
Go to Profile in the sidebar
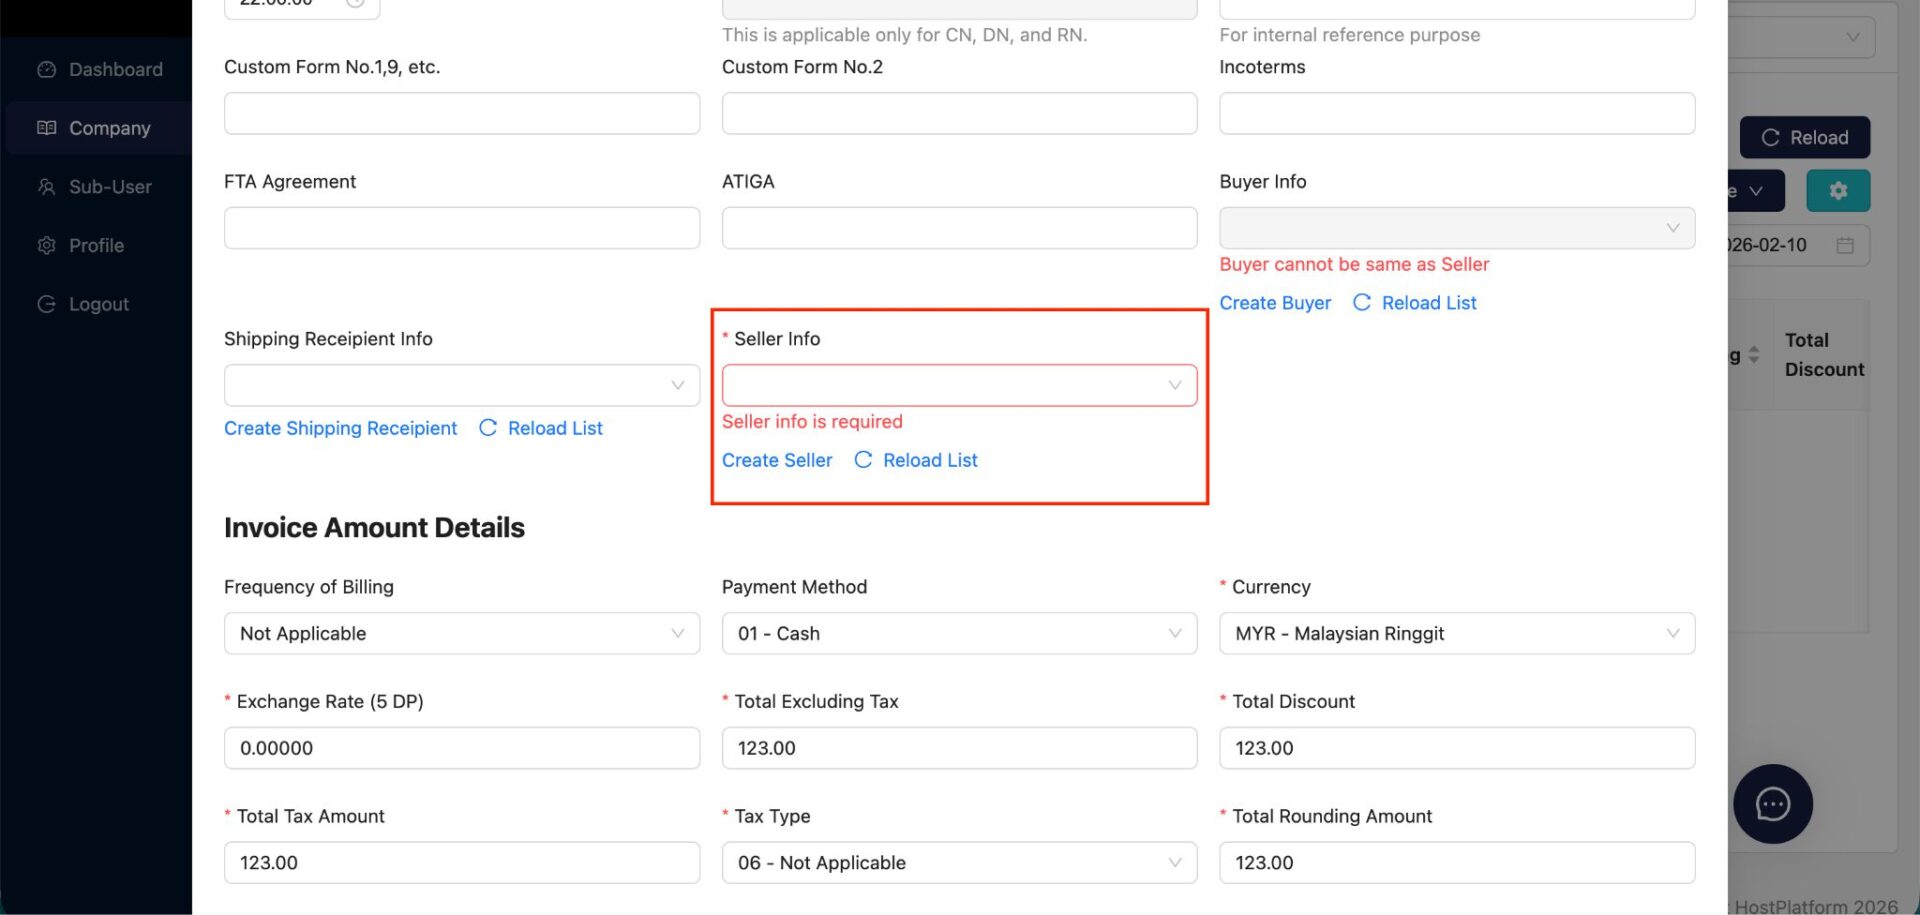pyautogui.click(x=99, y=245)
